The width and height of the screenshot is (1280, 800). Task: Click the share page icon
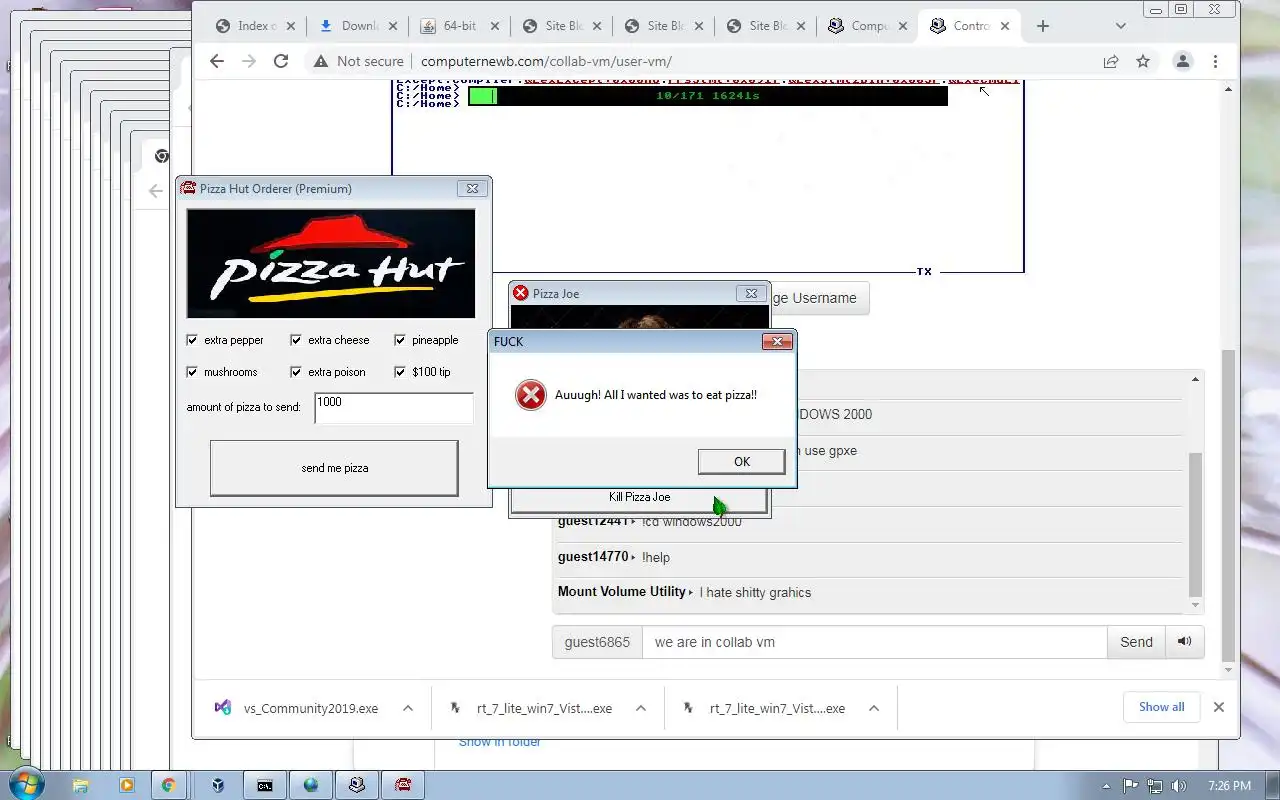(1111, 61)
